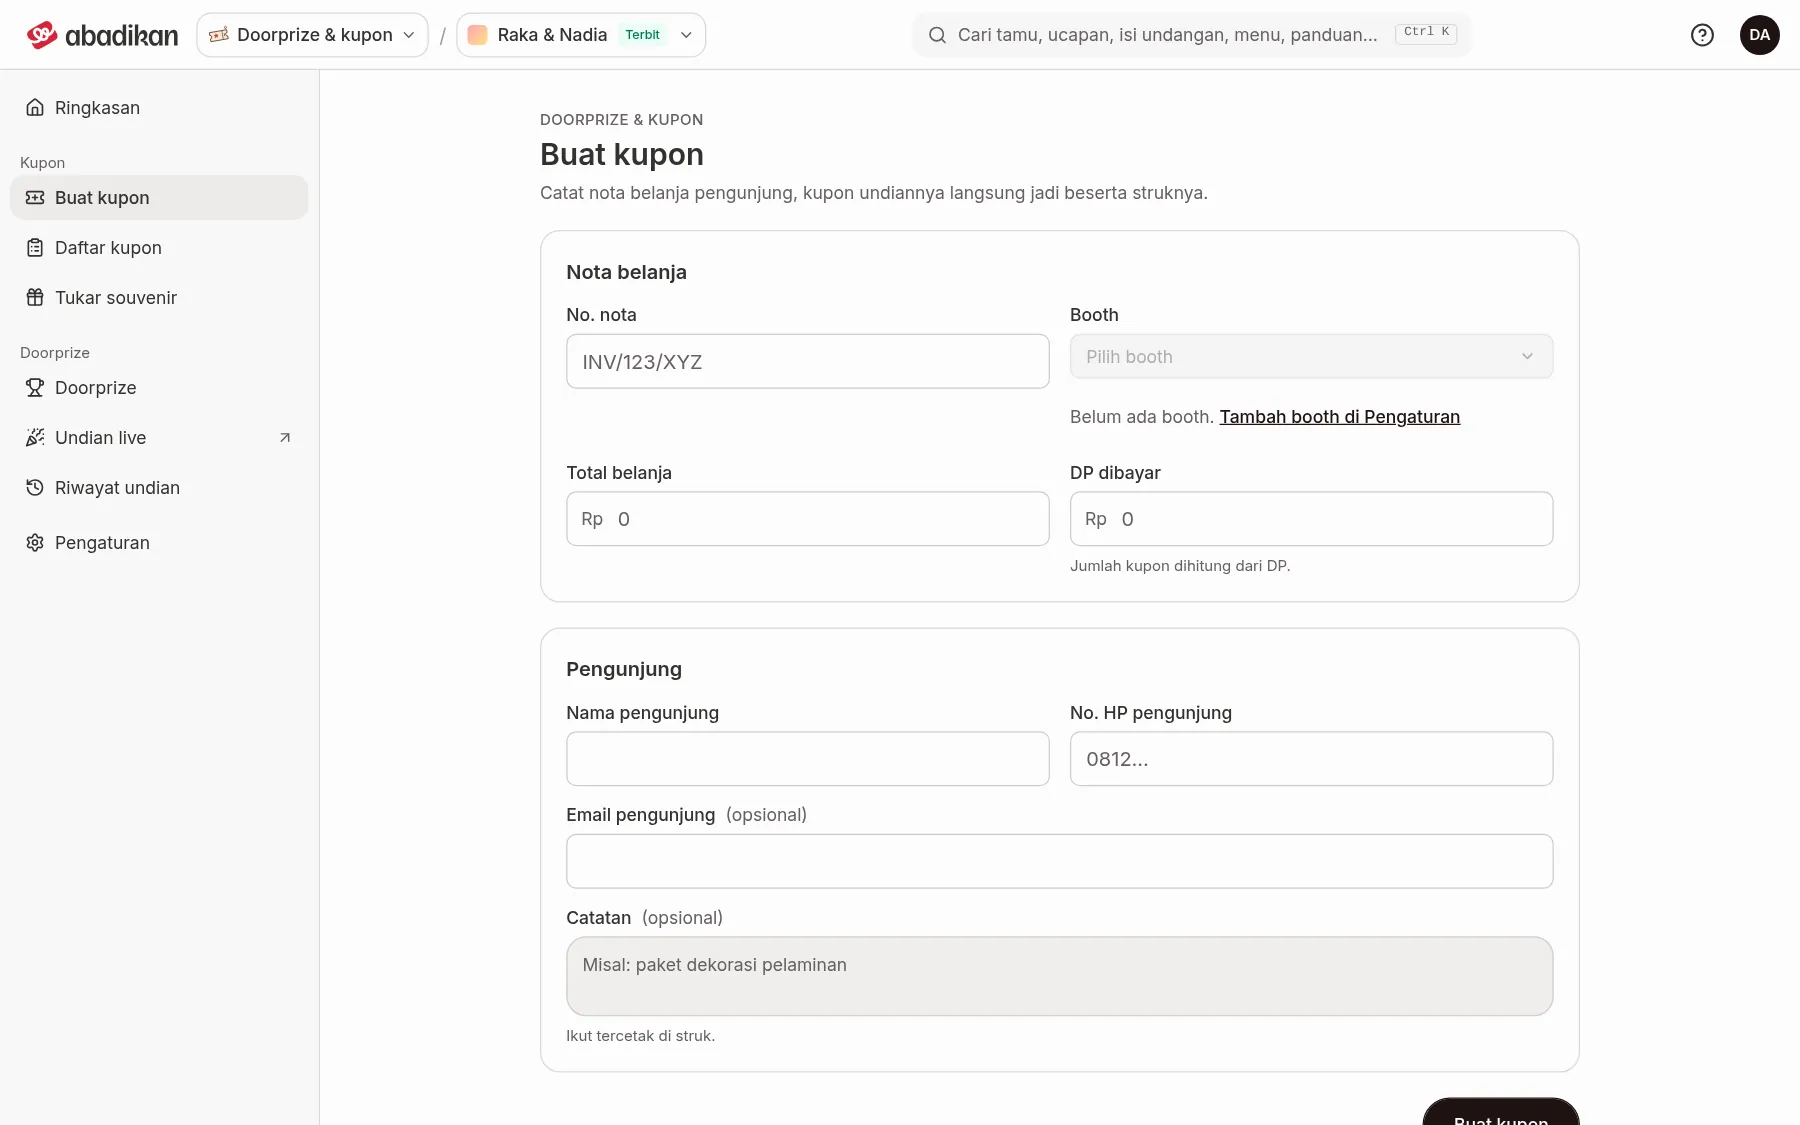Click the search magnifier icon
This screenshot has height=1125, width=1800.
[937, 35]
